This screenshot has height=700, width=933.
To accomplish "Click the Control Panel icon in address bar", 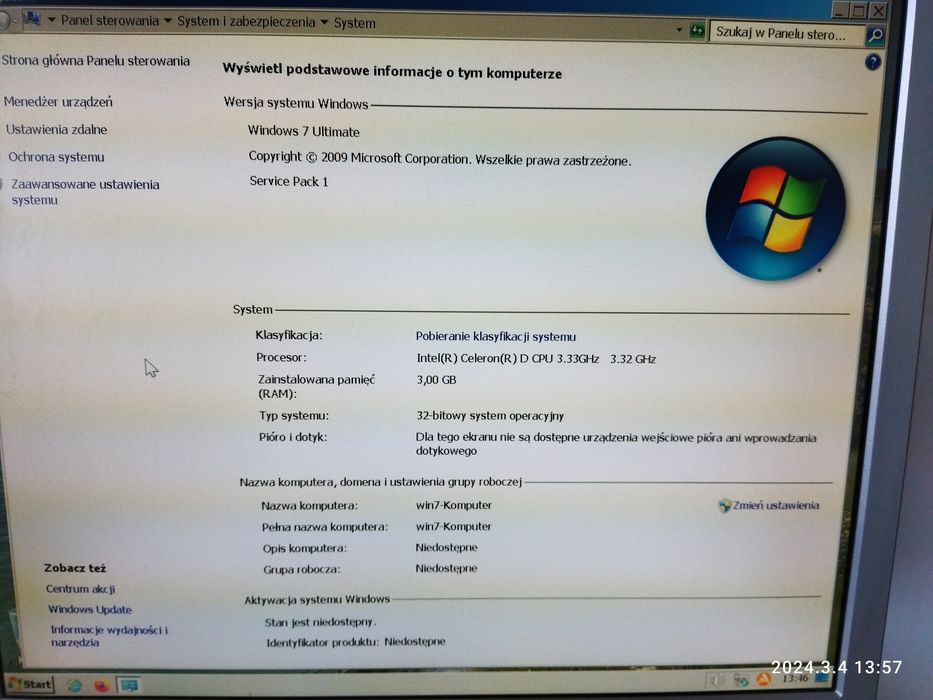I will coord(32,18).
